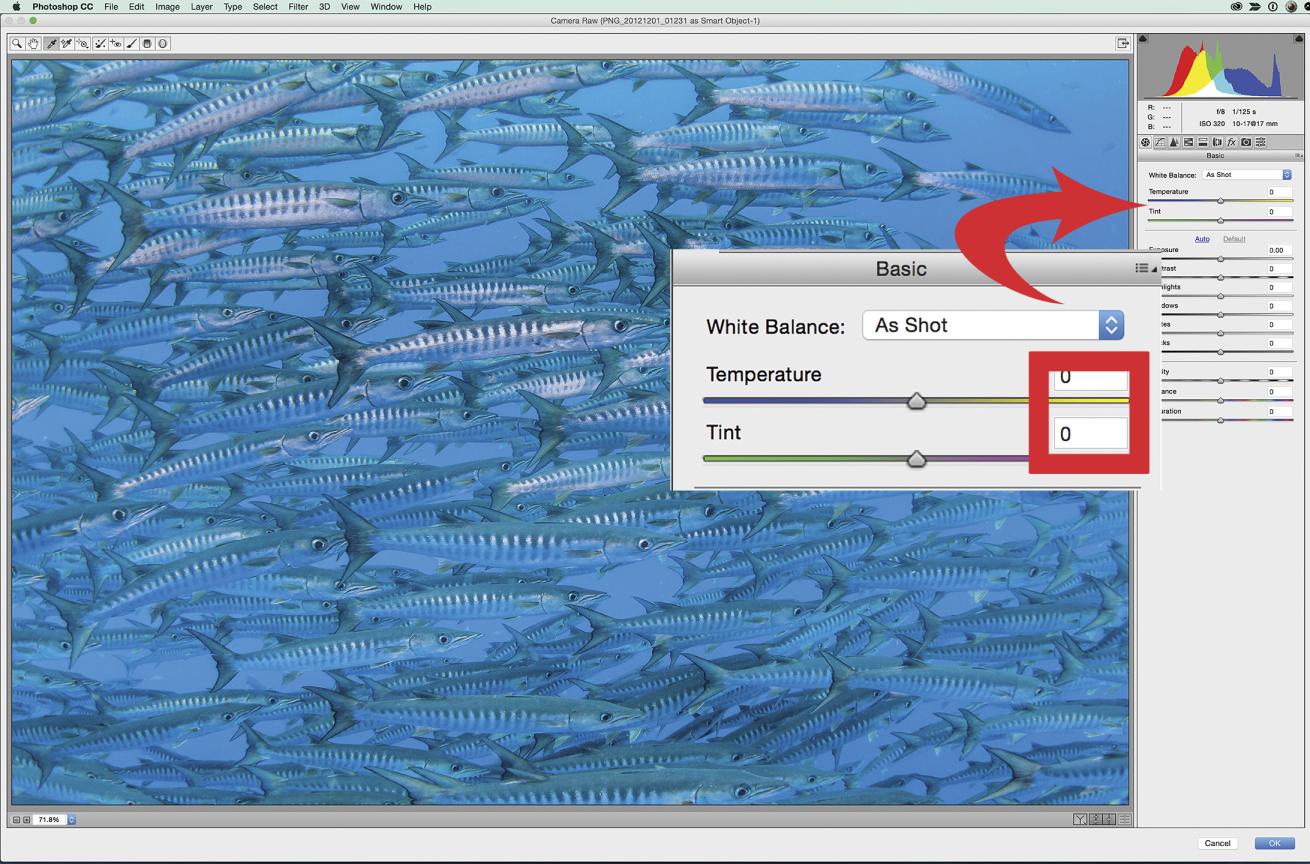Open the zoom level dropdown

point(71,820)
